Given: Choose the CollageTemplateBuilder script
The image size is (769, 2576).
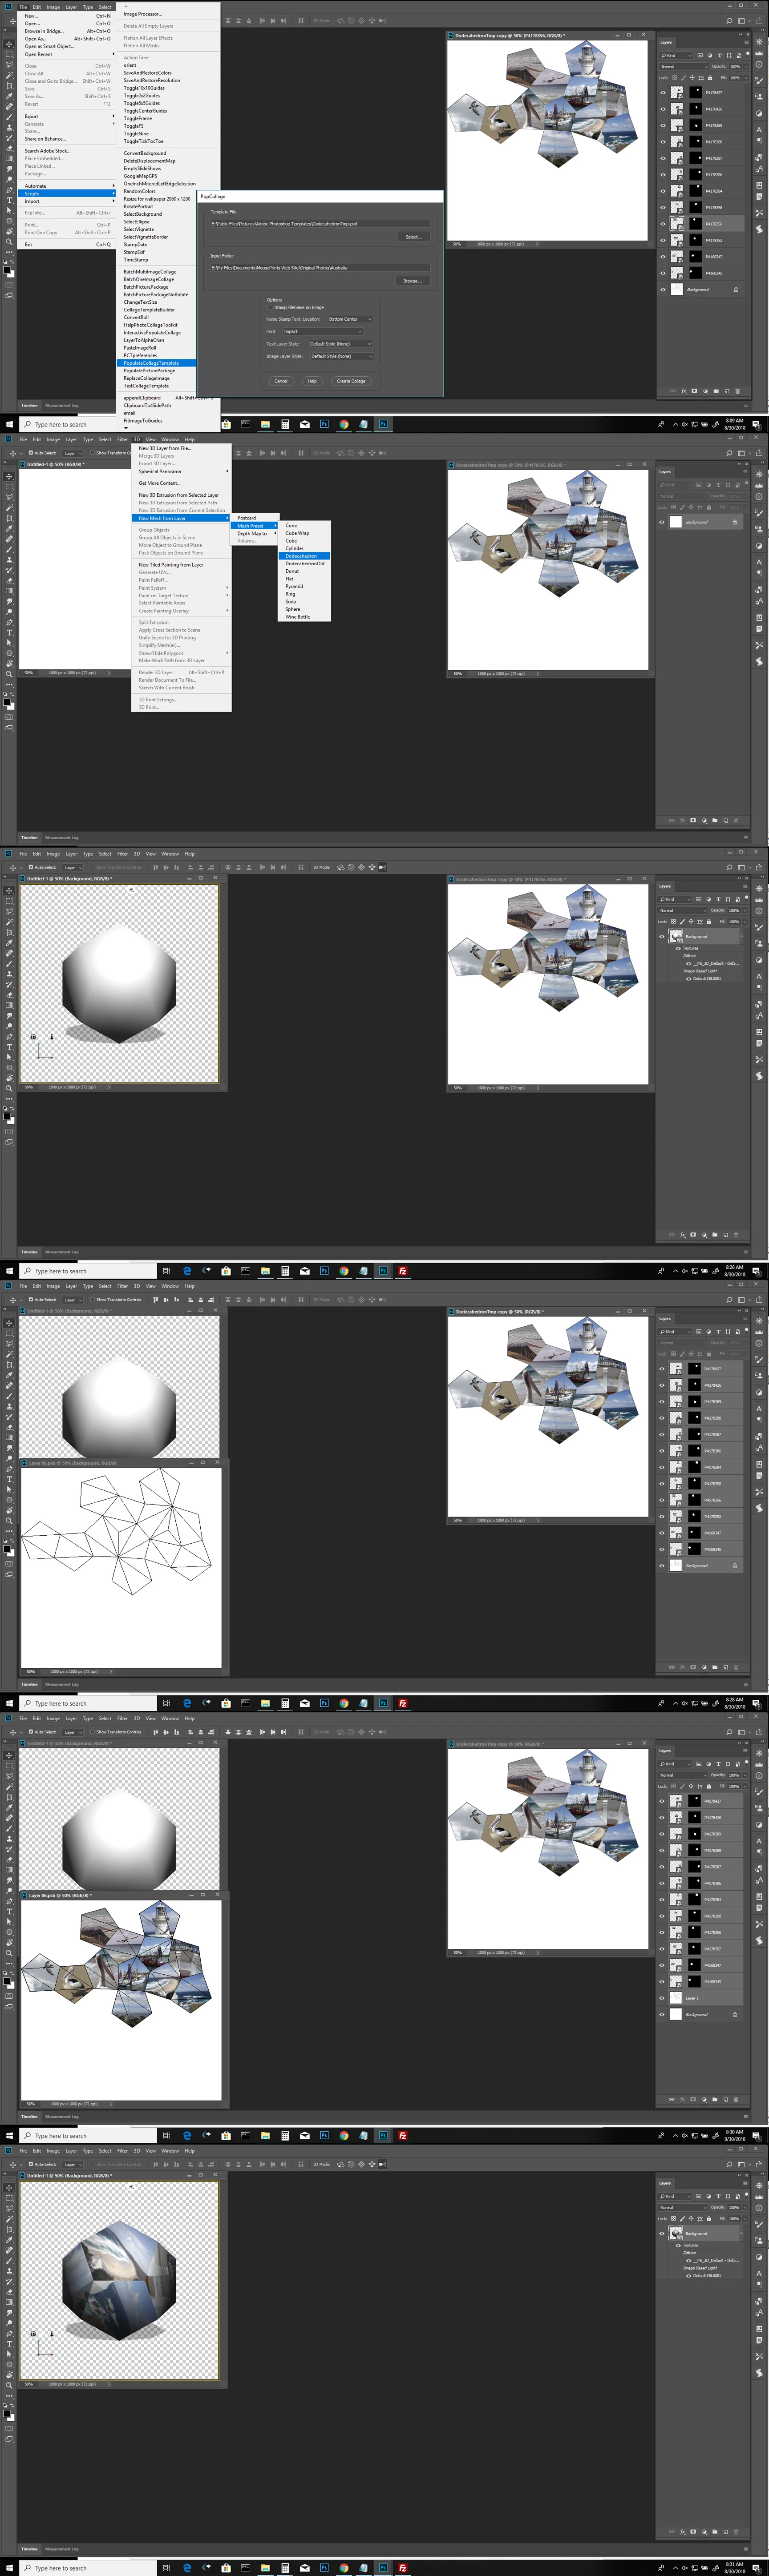Looking at the screenshot, I should click(158, 310).
